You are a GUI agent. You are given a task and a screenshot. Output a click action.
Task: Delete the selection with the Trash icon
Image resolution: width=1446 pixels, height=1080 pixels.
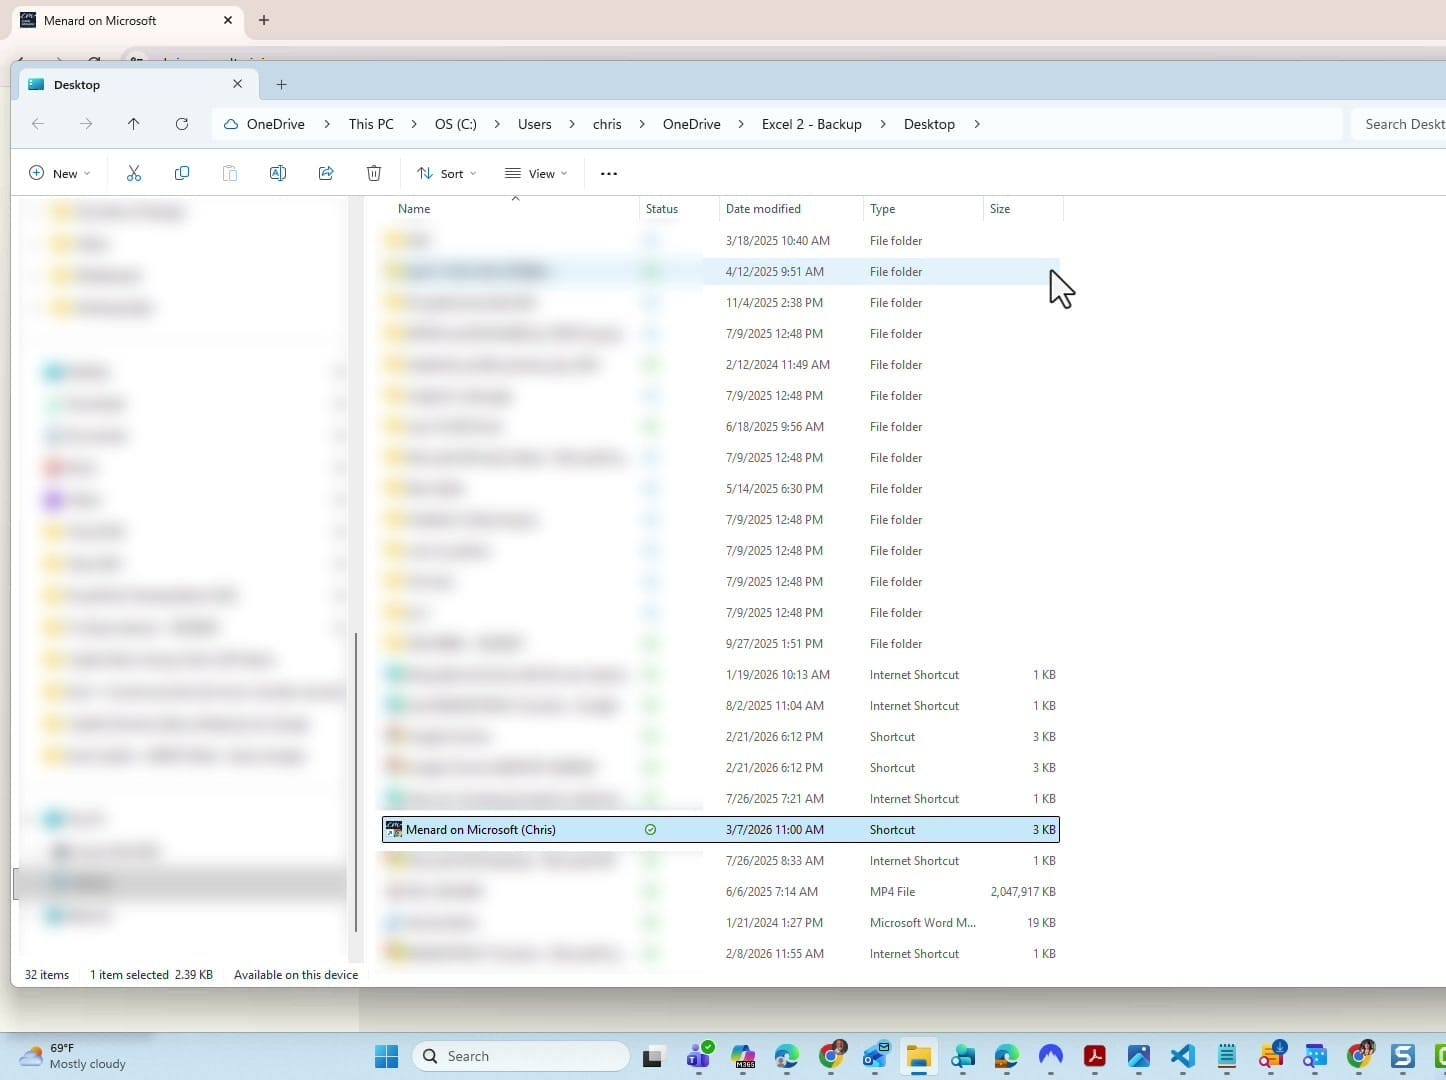coord(374,172)
